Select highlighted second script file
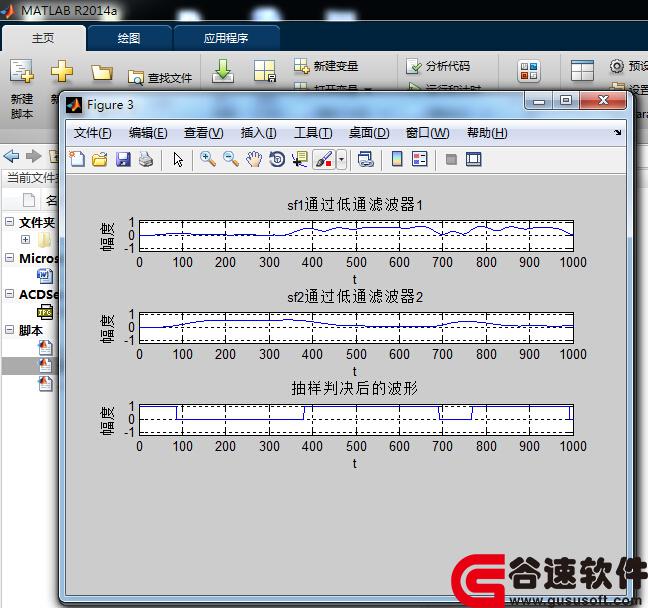The height and width of the screenshot is (608, 648). coord(45,365)
